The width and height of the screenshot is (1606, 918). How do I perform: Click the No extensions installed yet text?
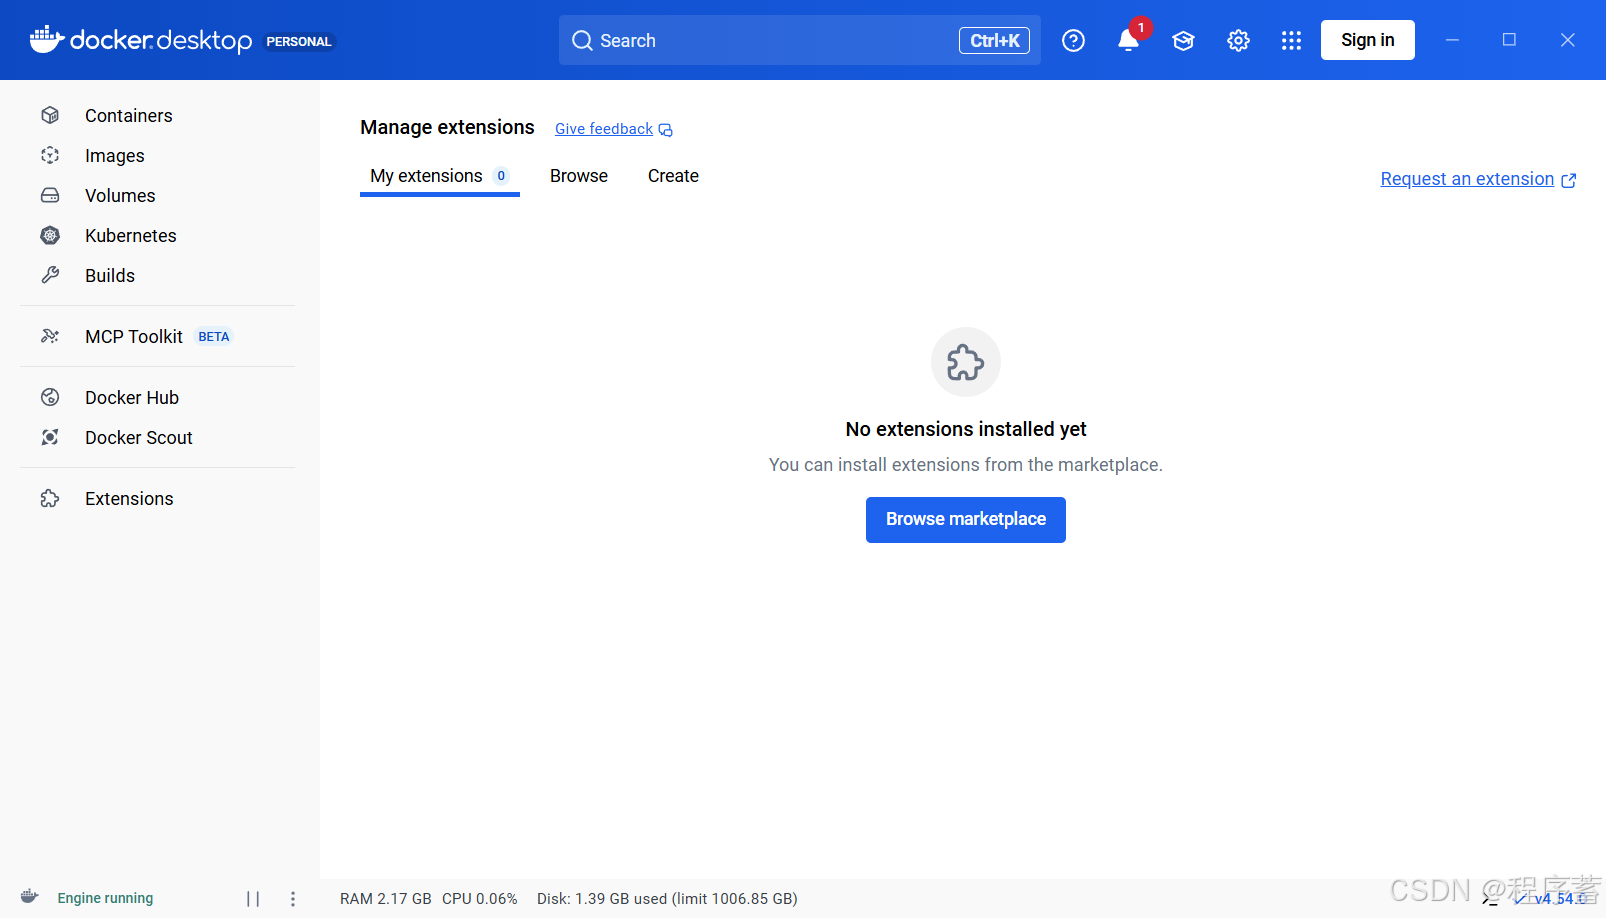966,429
